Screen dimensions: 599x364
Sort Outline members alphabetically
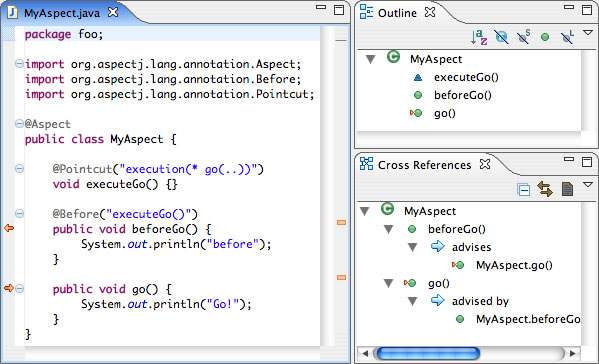click(x=479, y=37)
